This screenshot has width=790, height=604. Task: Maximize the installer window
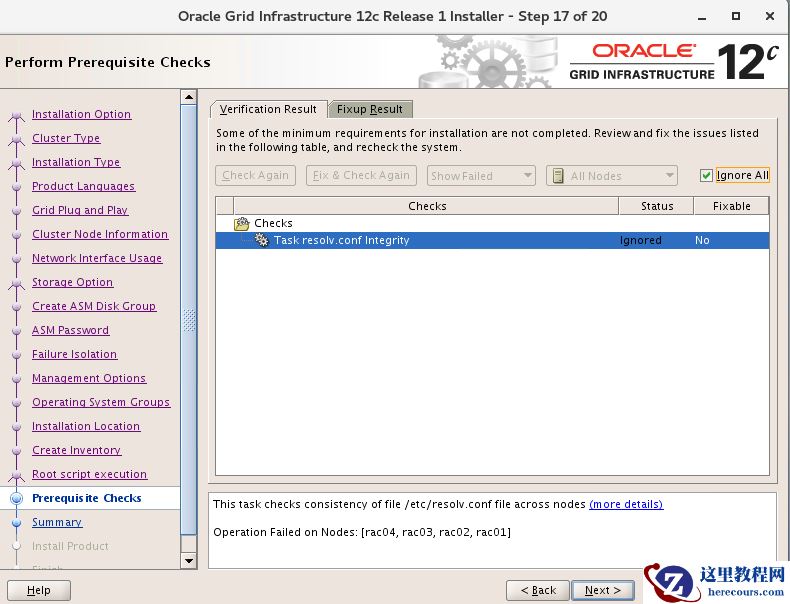(736, 16)
